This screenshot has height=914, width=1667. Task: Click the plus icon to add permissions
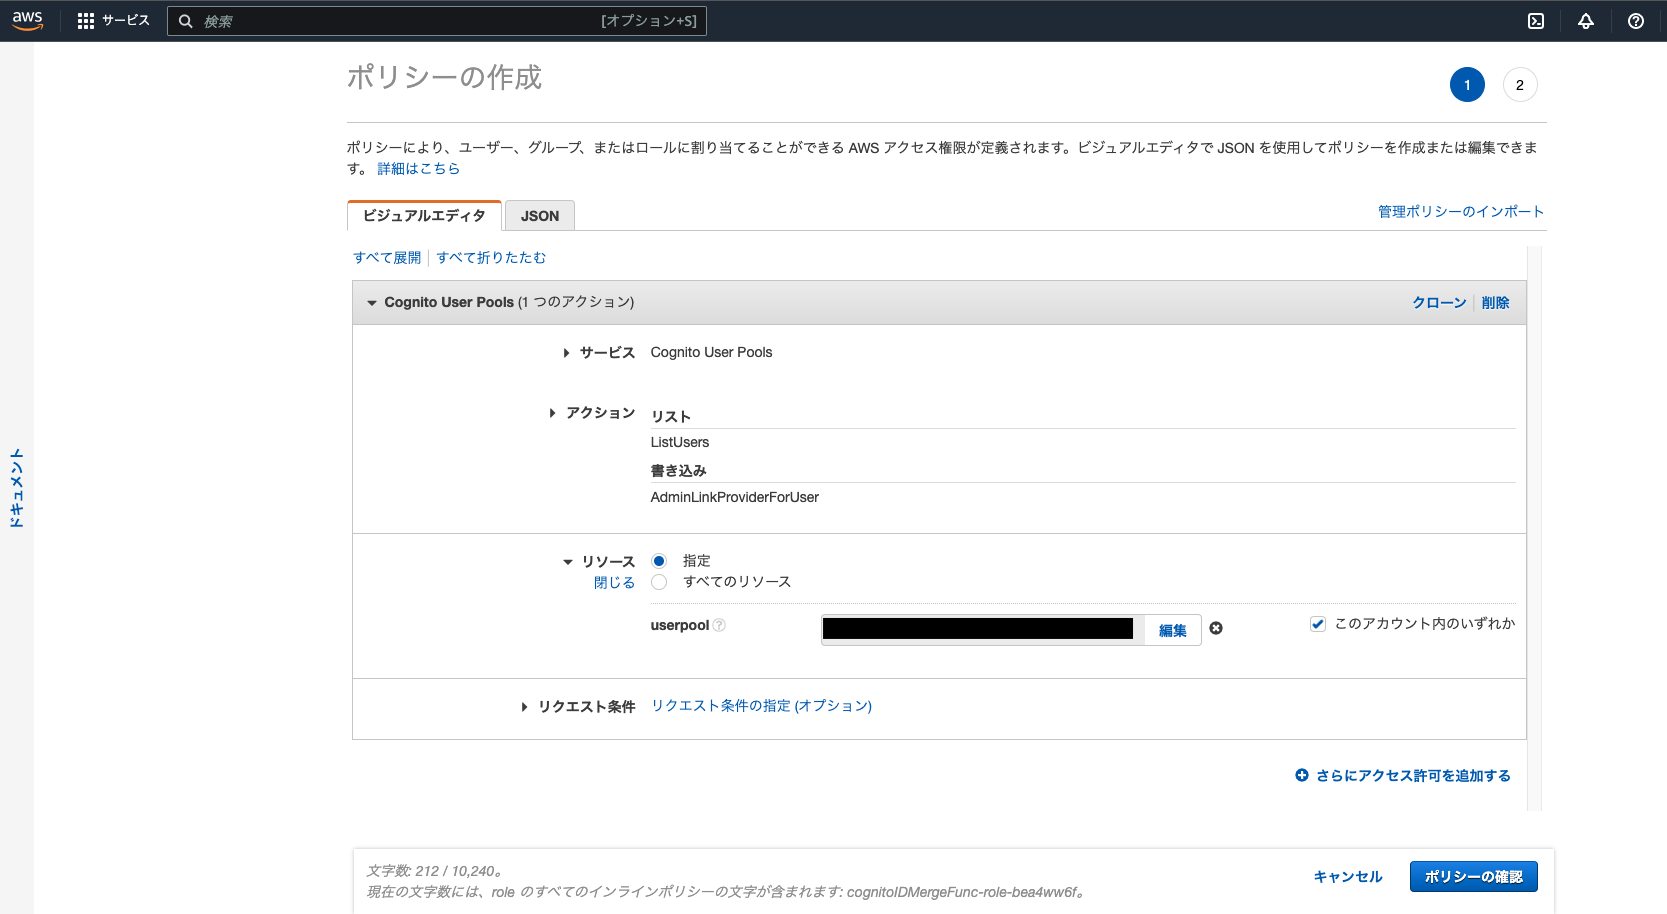coord(1302,775)
